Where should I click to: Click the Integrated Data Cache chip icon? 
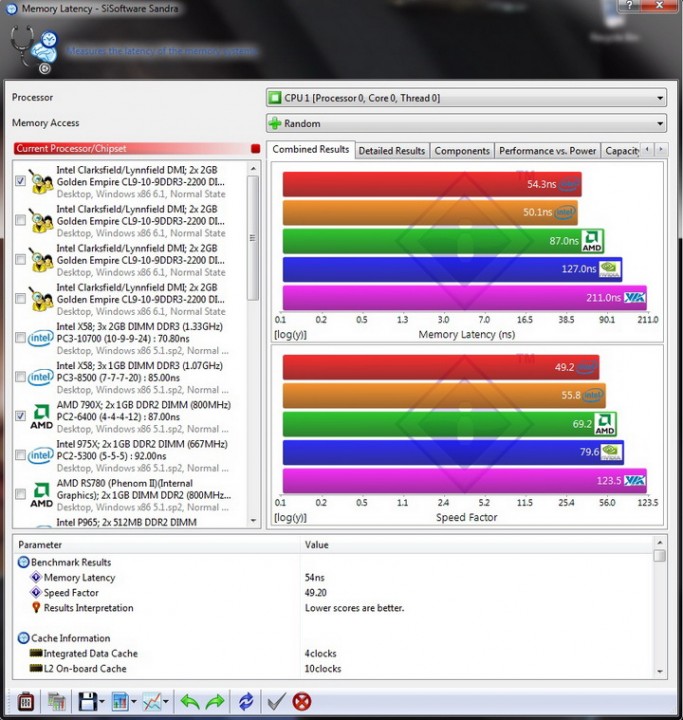[36, 652]
